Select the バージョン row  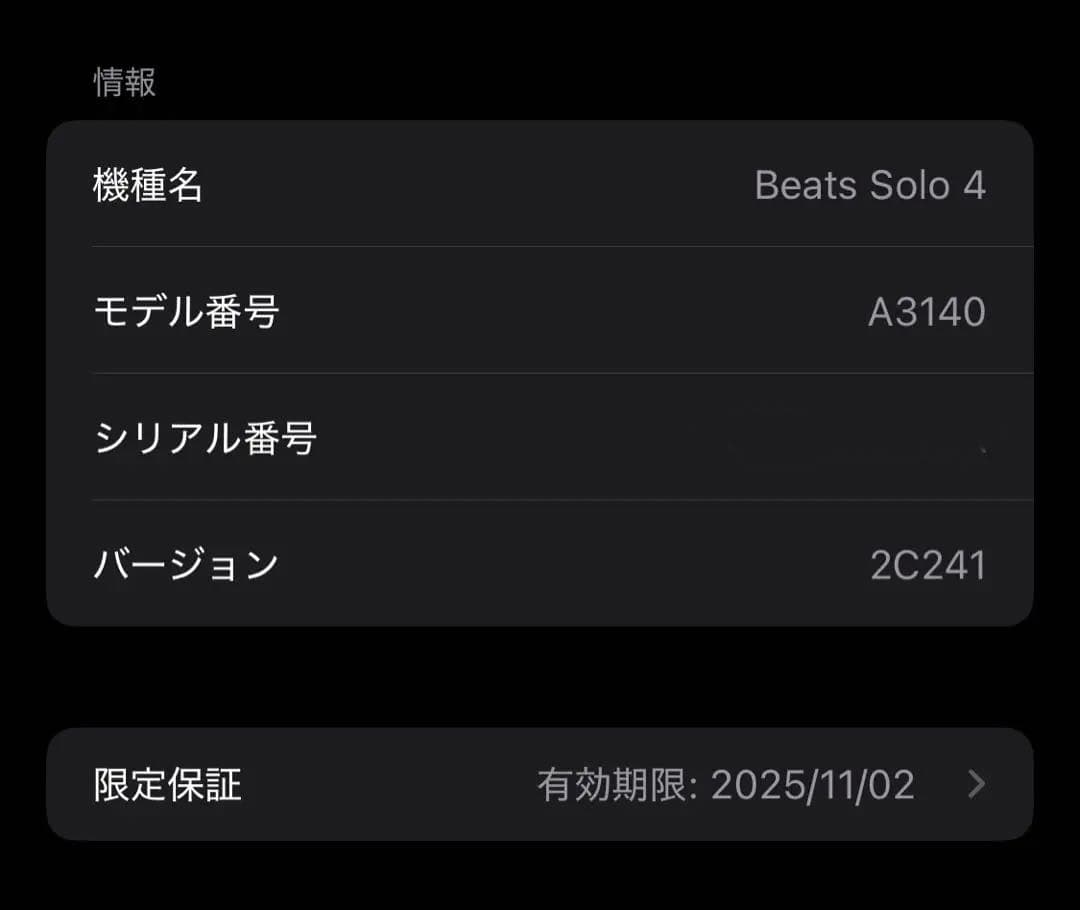pos(540,563)
